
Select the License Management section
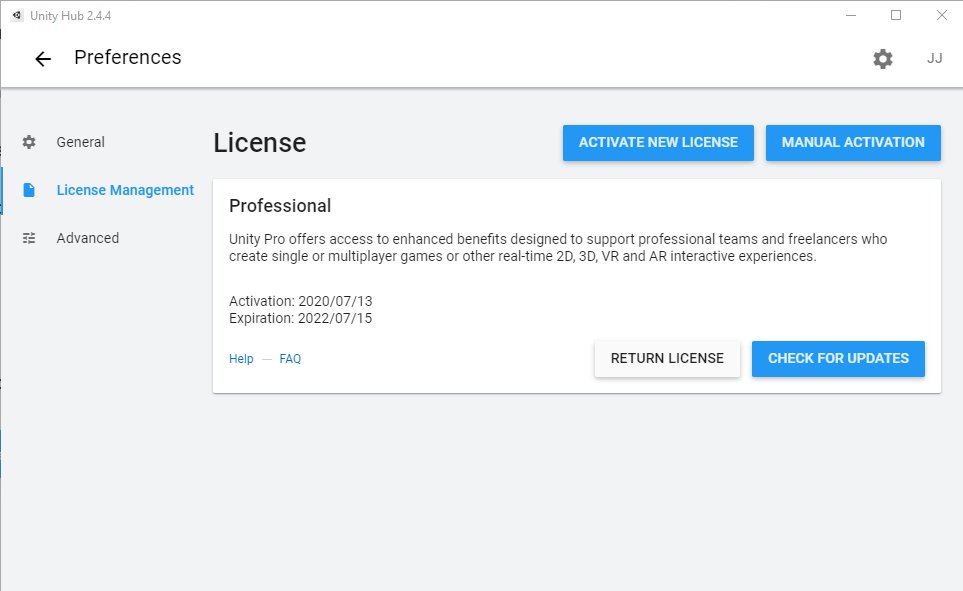(x=125, y=190)
